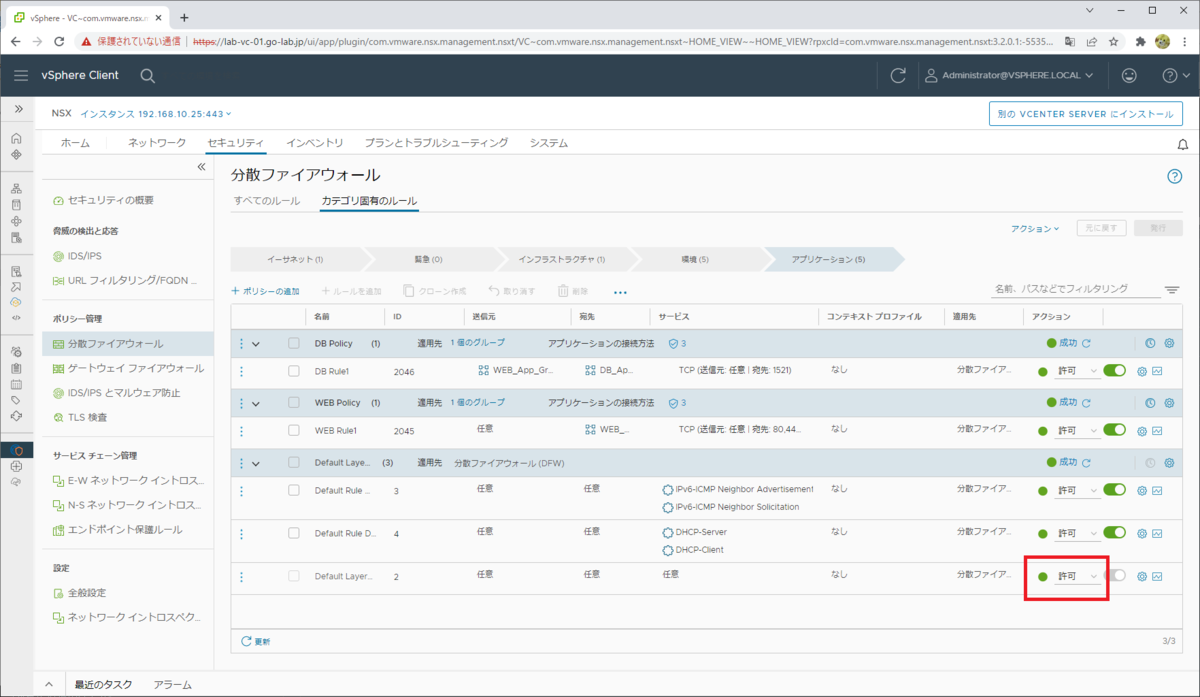Image resolution: width=1200 pixels, height=697 pixels.
Task: Open more toolbar actions ellipsis
Action: (x=620, y=292)
